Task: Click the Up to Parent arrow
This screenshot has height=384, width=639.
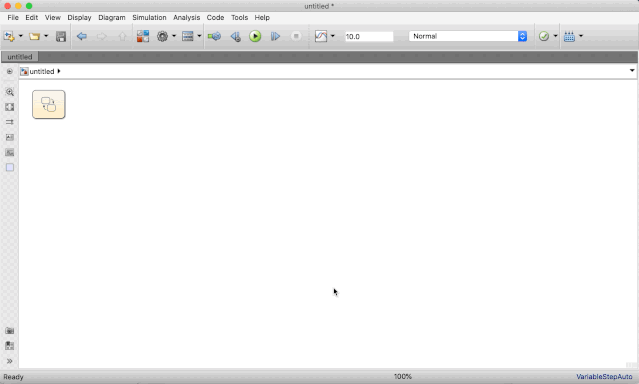Action: (x=122, y=36)
